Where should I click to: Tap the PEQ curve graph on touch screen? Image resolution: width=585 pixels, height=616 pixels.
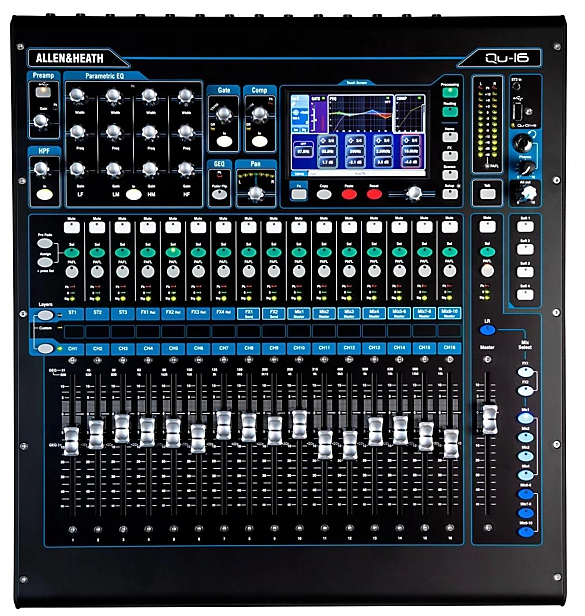[360, 113]
